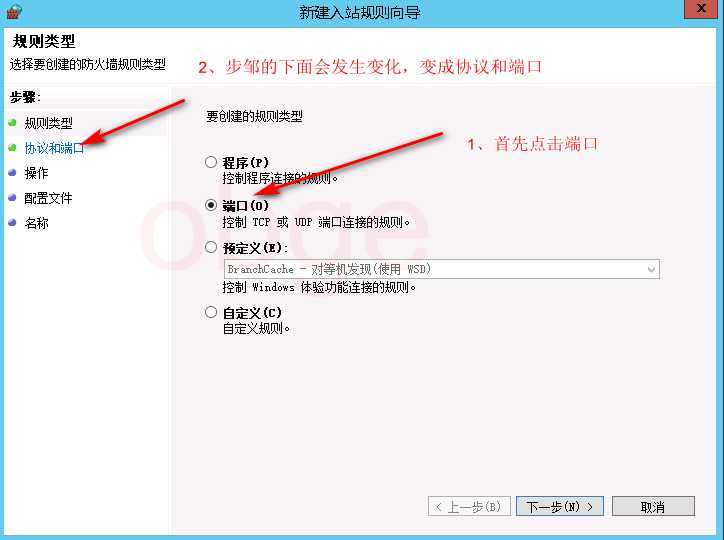
Task: Choose the 预定义(E) radio option
Action: pyautogui.click(x=211, y=247)
